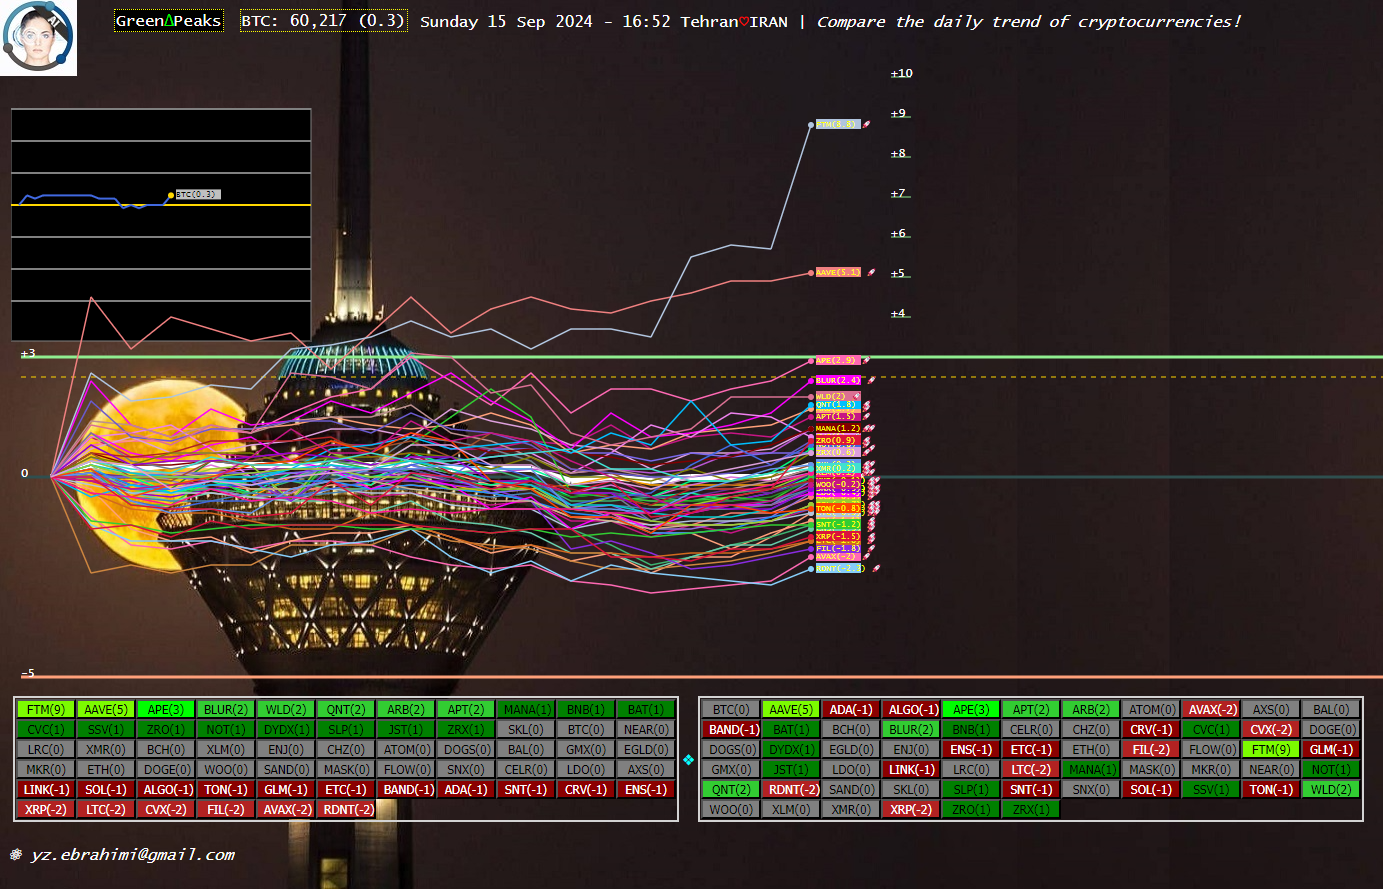
Task: Select the AAVE(5.1) chart label
Action: point(838,272)
